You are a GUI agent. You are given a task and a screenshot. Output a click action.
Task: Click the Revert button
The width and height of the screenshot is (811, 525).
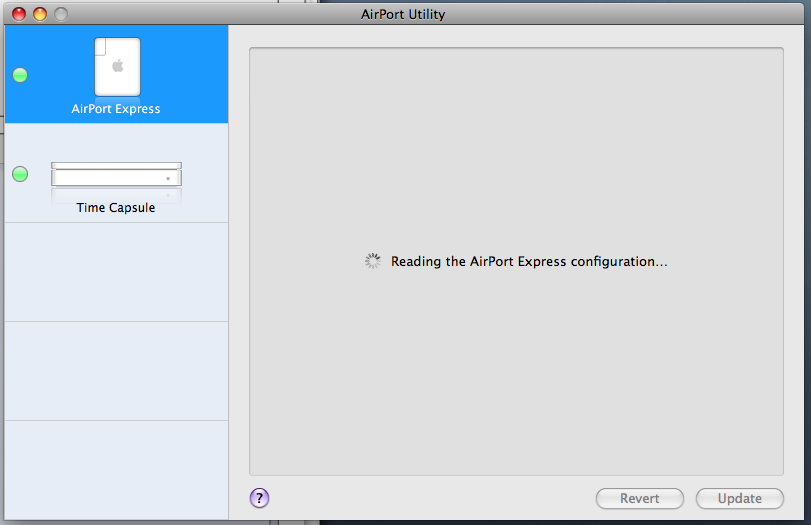640,498
